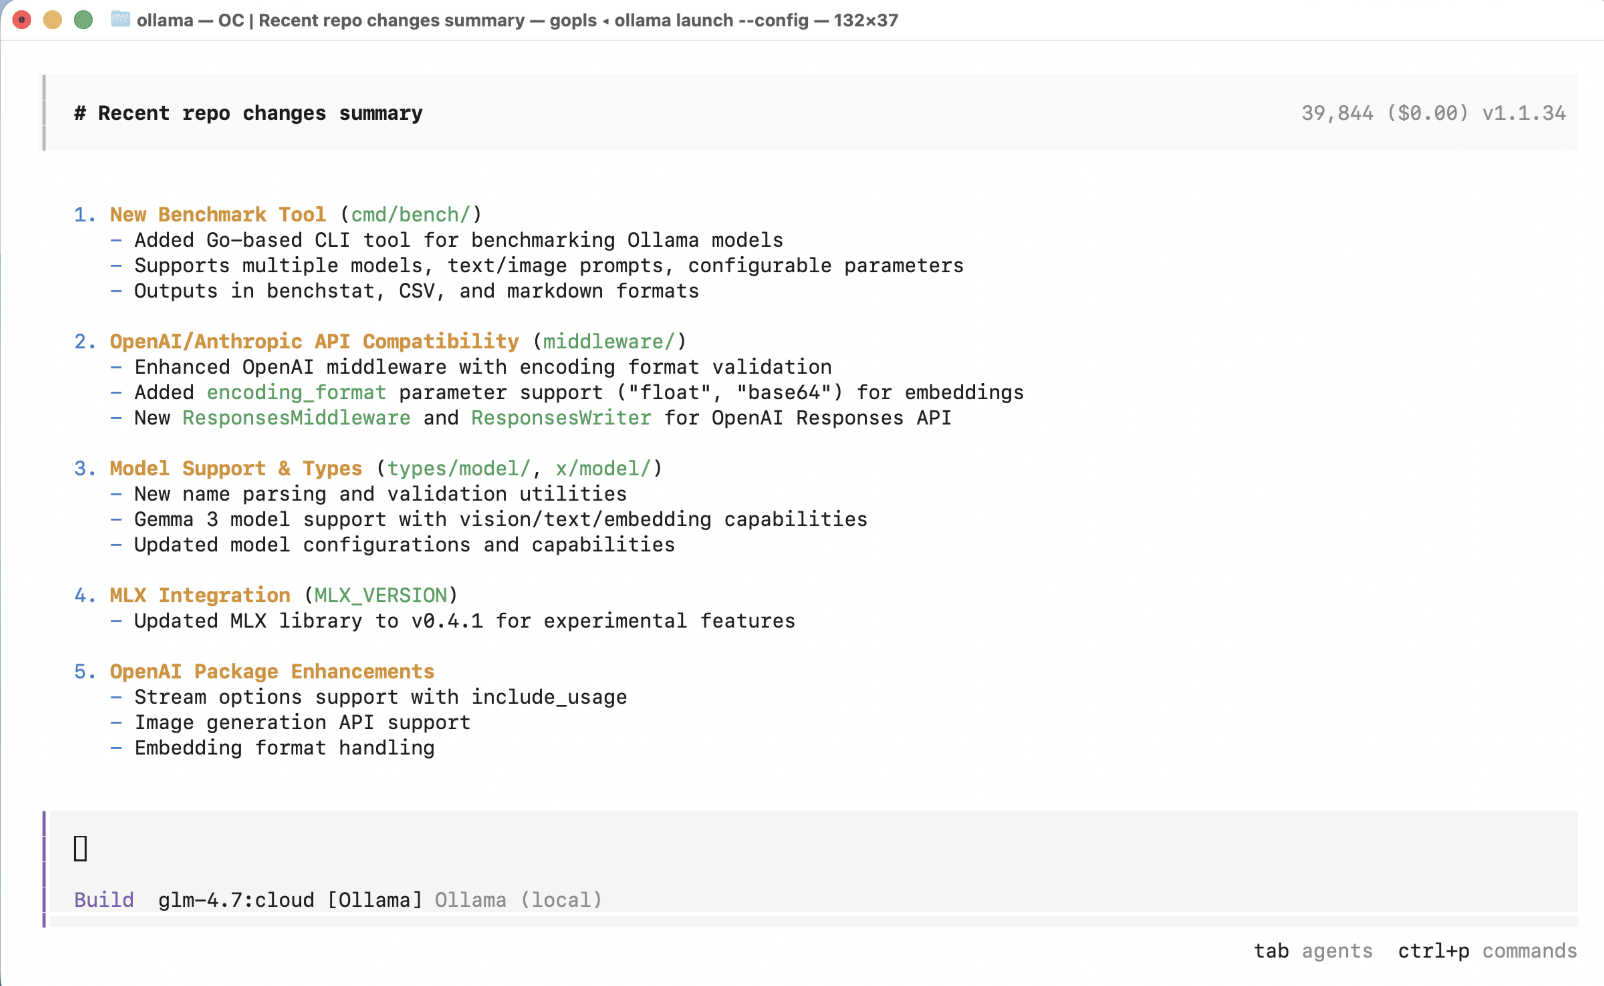
Task: Click the "[Ollama]" provider tag
Action: [375, 900]
